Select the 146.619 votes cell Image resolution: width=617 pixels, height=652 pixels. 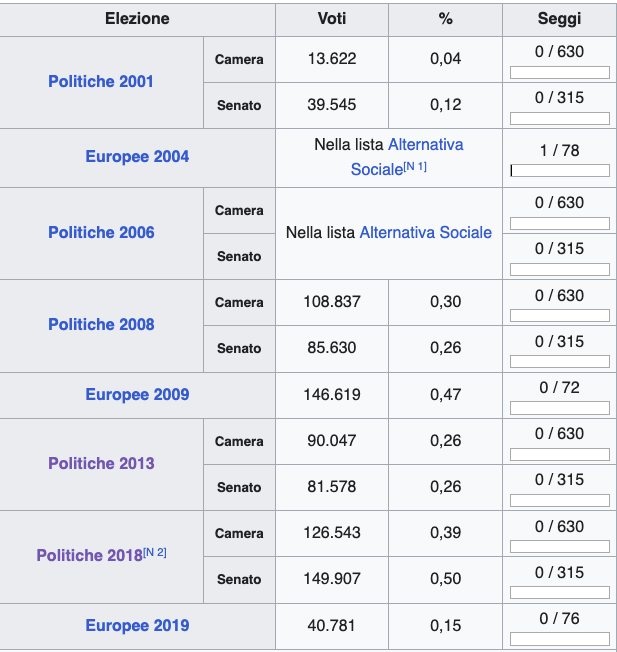tap(332, 395)
